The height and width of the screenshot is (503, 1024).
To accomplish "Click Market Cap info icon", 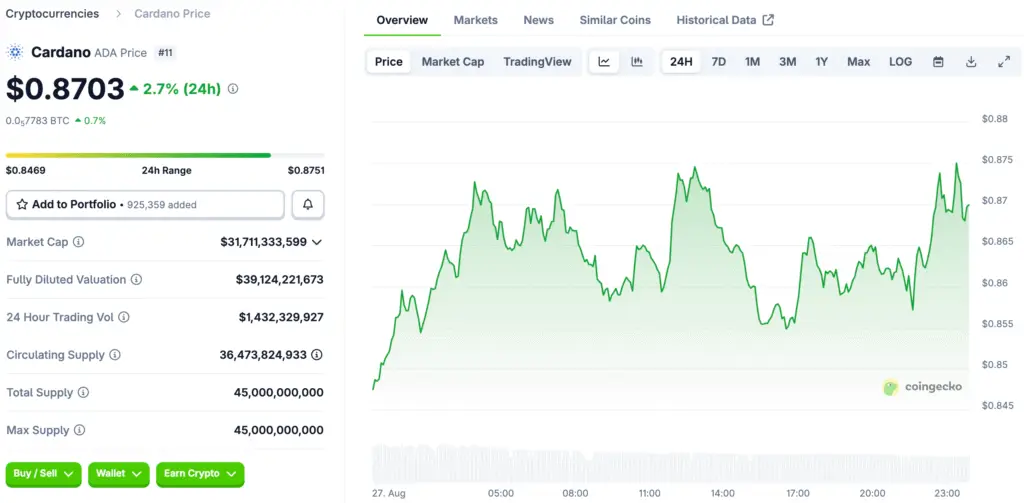I will click(78, 242).
